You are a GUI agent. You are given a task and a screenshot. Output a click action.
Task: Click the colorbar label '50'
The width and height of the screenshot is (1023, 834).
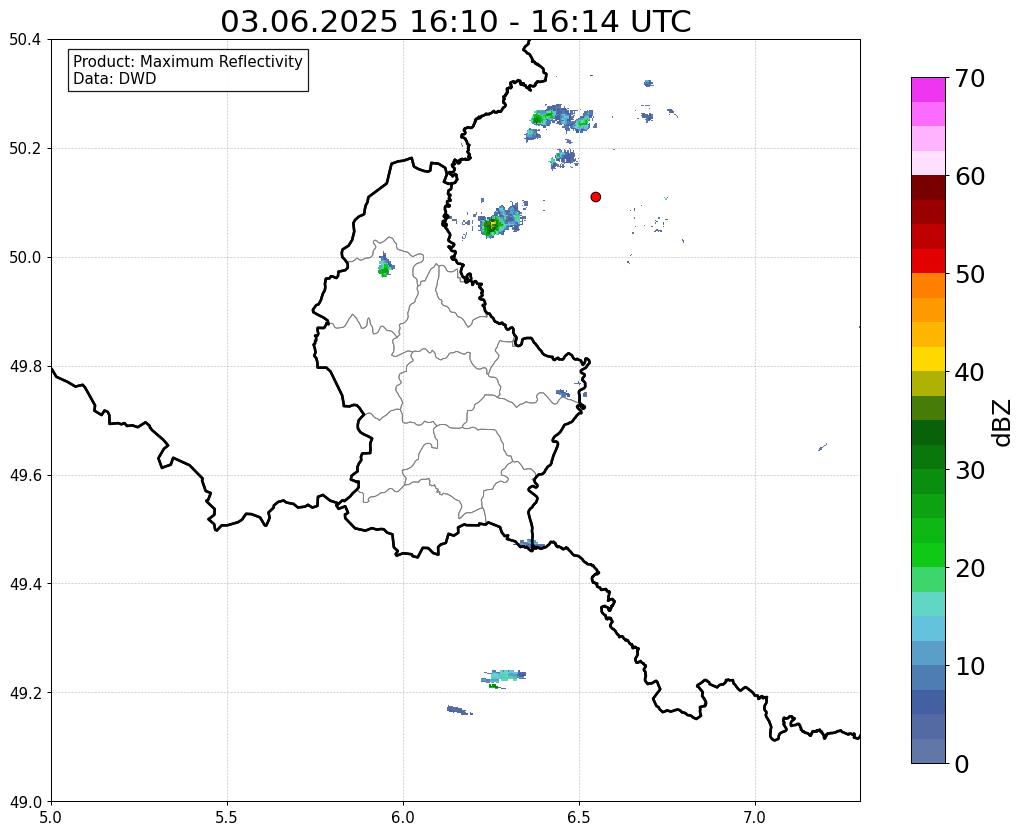click(970, 274)
